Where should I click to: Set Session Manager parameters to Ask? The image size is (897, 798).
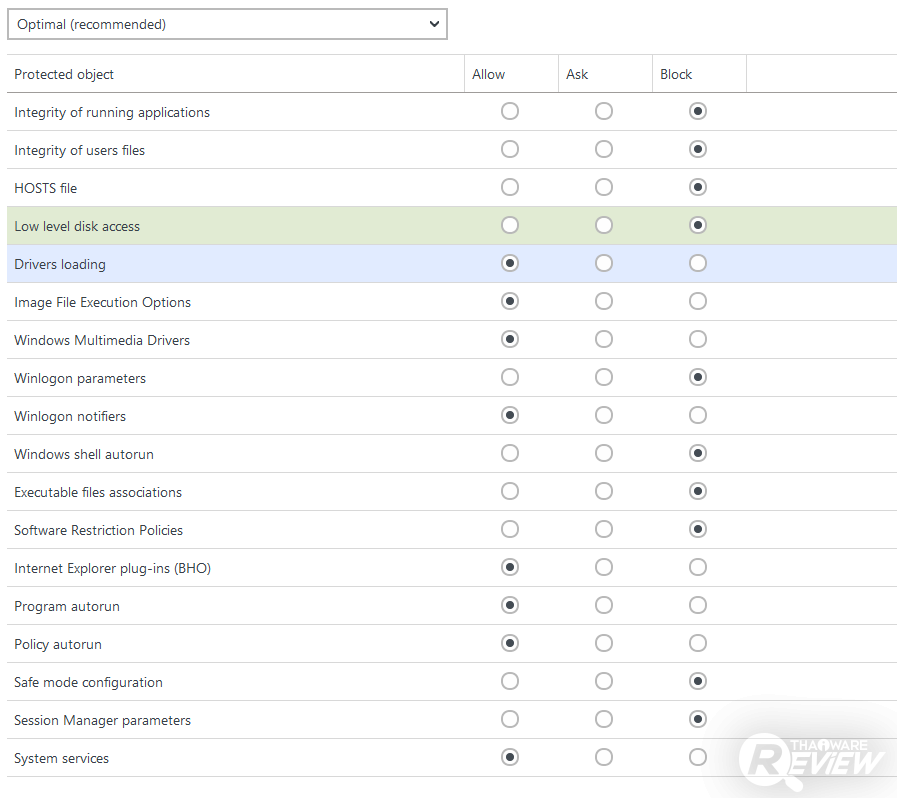tap(604, 719)
